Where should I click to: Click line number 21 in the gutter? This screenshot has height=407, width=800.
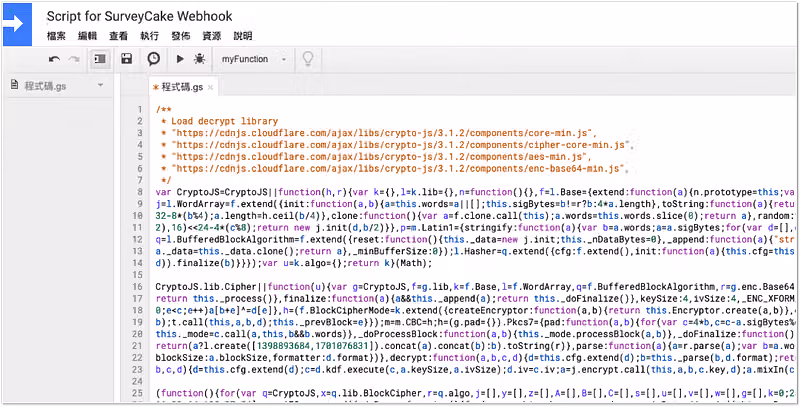click(137, 346)
